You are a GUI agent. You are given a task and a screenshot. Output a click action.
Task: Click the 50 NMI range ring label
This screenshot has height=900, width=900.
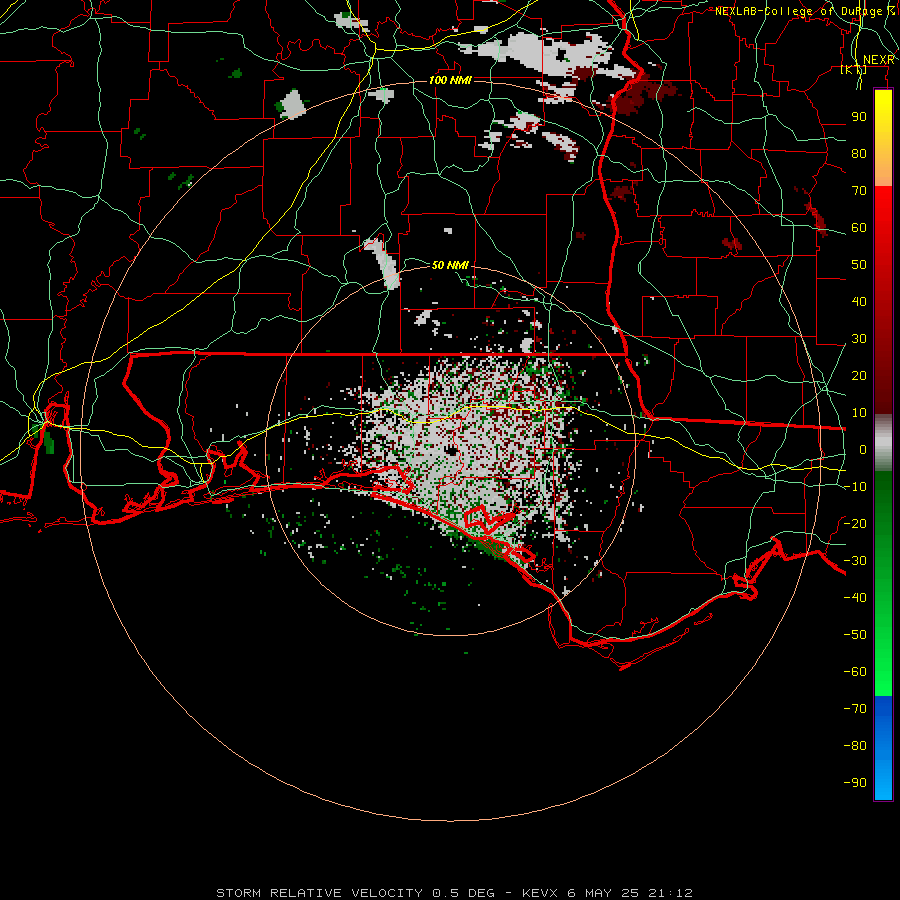click(x=450, y=265)
